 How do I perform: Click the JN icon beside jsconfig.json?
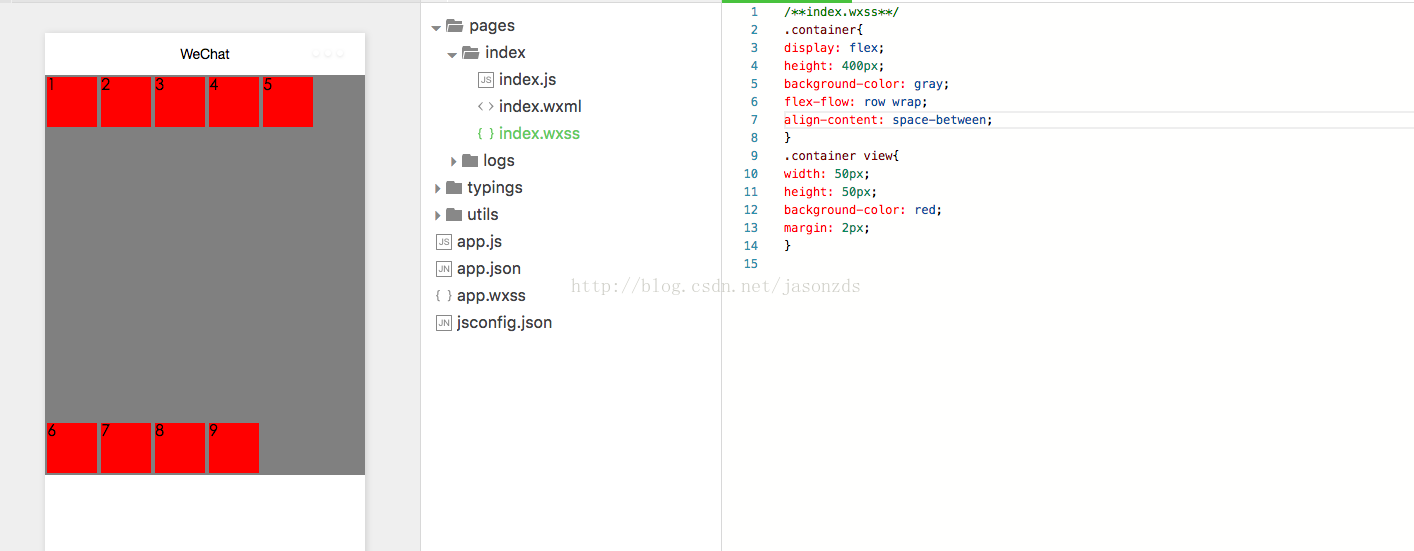tap(444, 323)
